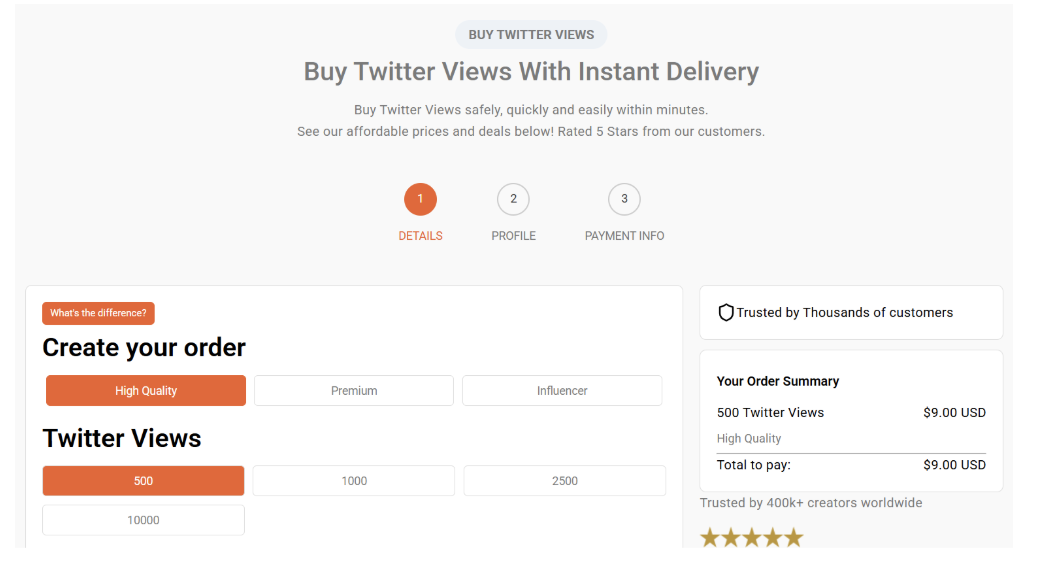Viewport: 1038px width, 574px height.
Task: Click the "What's the difference?" button
Action: pyautogui.click(x=98, y=313)
